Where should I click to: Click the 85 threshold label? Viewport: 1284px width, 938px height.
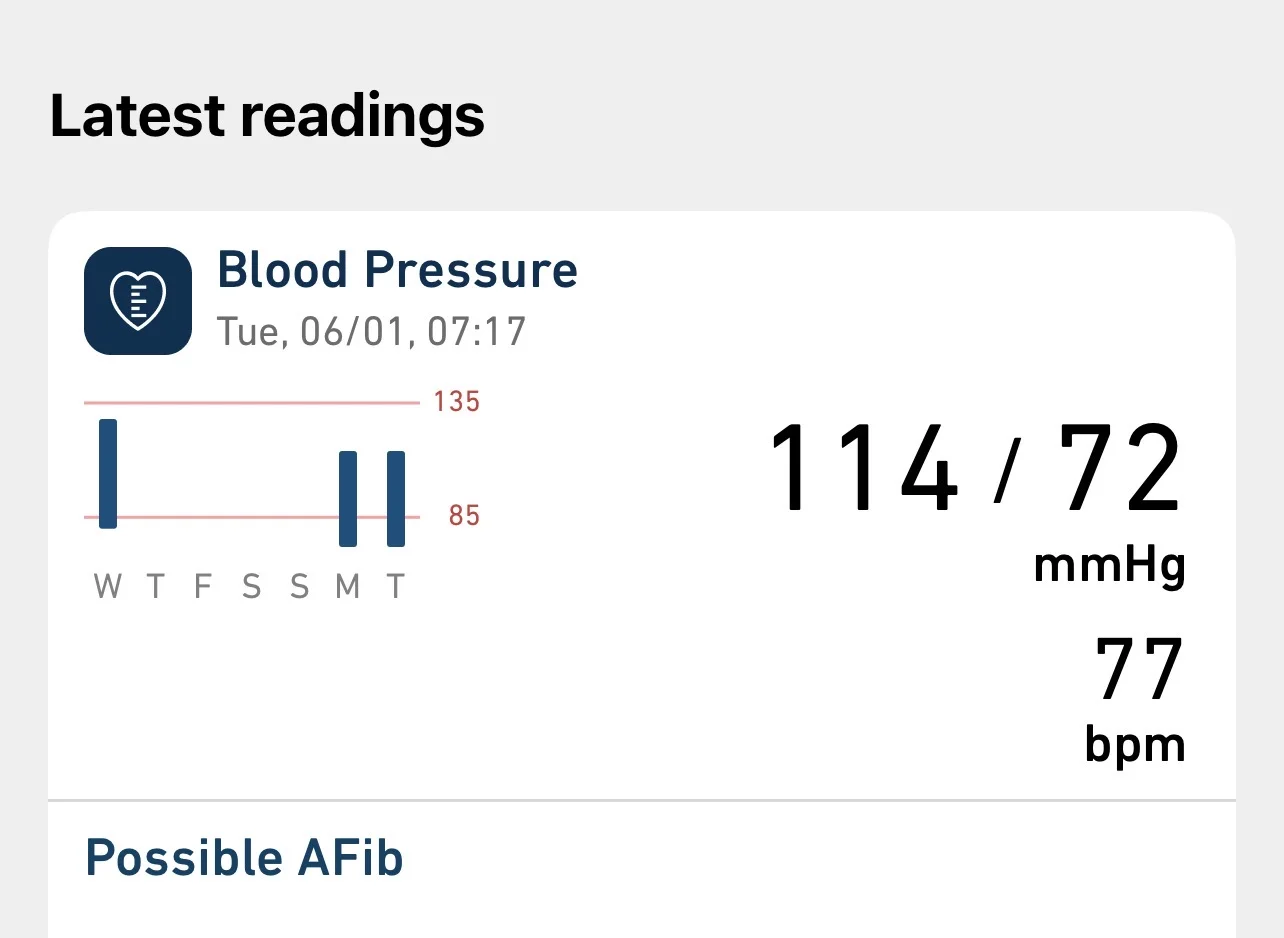tap(464, 516)
